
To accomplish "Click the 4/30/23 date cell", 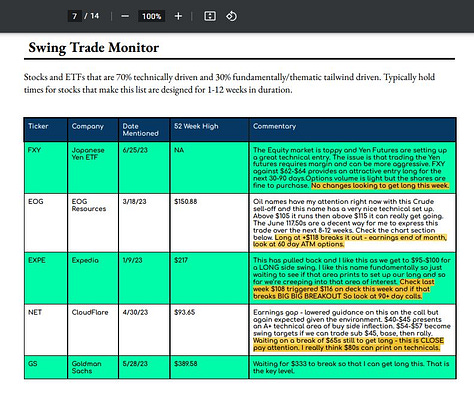I will pyautogui.click(x=144, y=330).
